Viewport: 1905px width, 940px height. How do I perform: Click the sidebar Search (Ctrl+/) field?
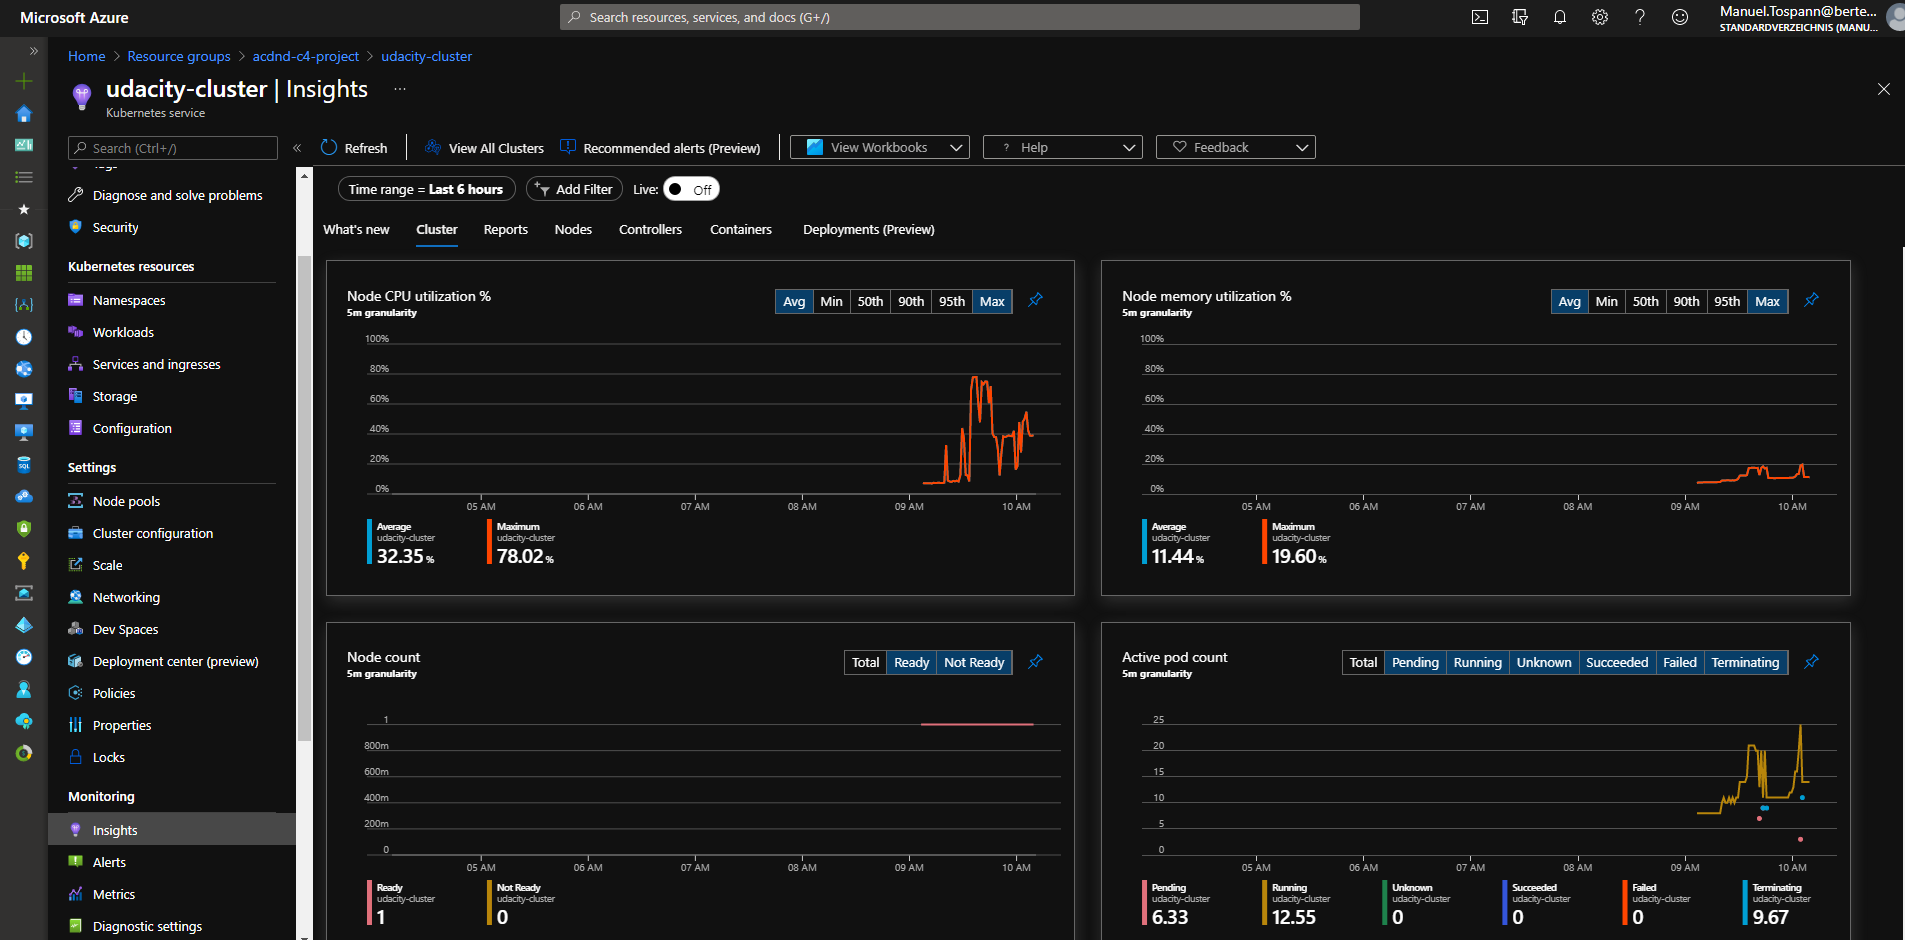coord(173,148)
